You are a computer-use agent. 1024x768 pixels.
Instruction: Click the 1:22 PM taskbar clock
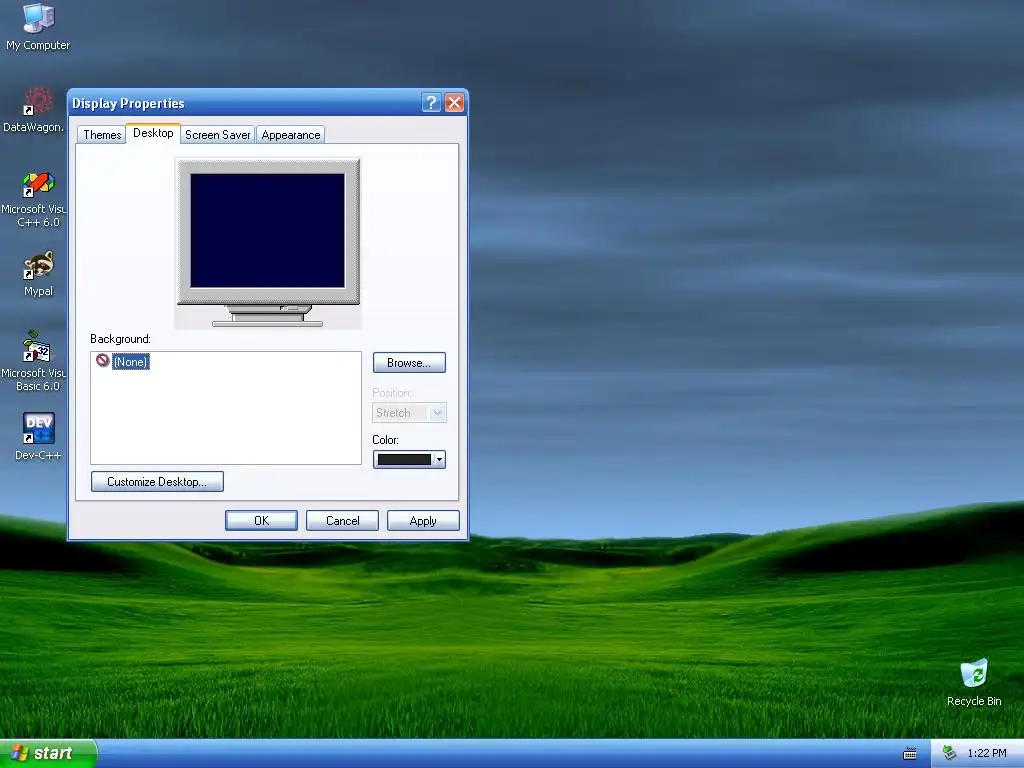pos(987,753)
